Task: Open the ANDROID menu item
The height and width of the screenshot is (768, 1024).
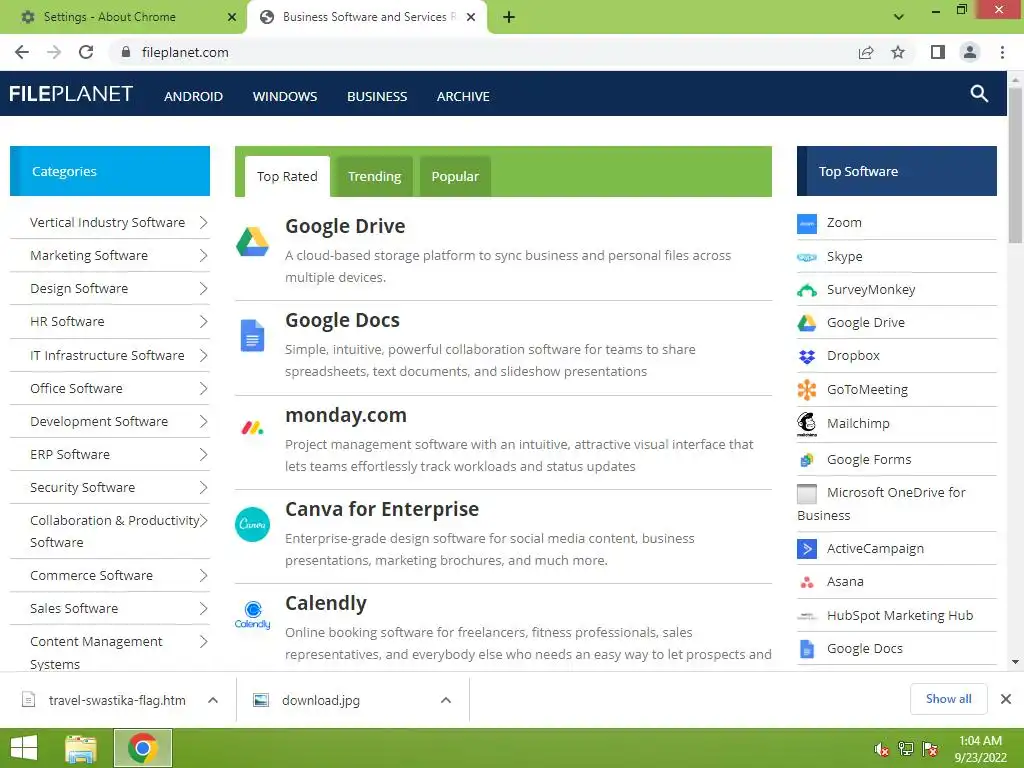Action: [x=193, y=97]
